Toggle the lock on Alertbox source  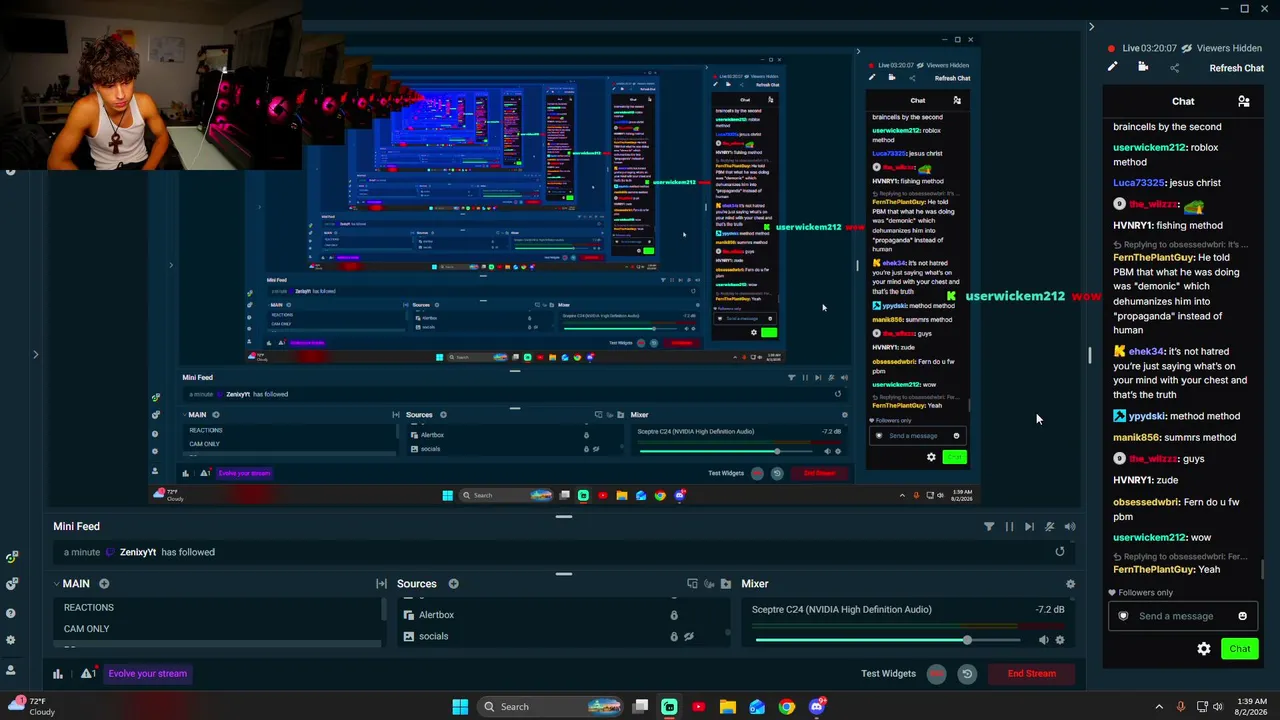point(674,615)
